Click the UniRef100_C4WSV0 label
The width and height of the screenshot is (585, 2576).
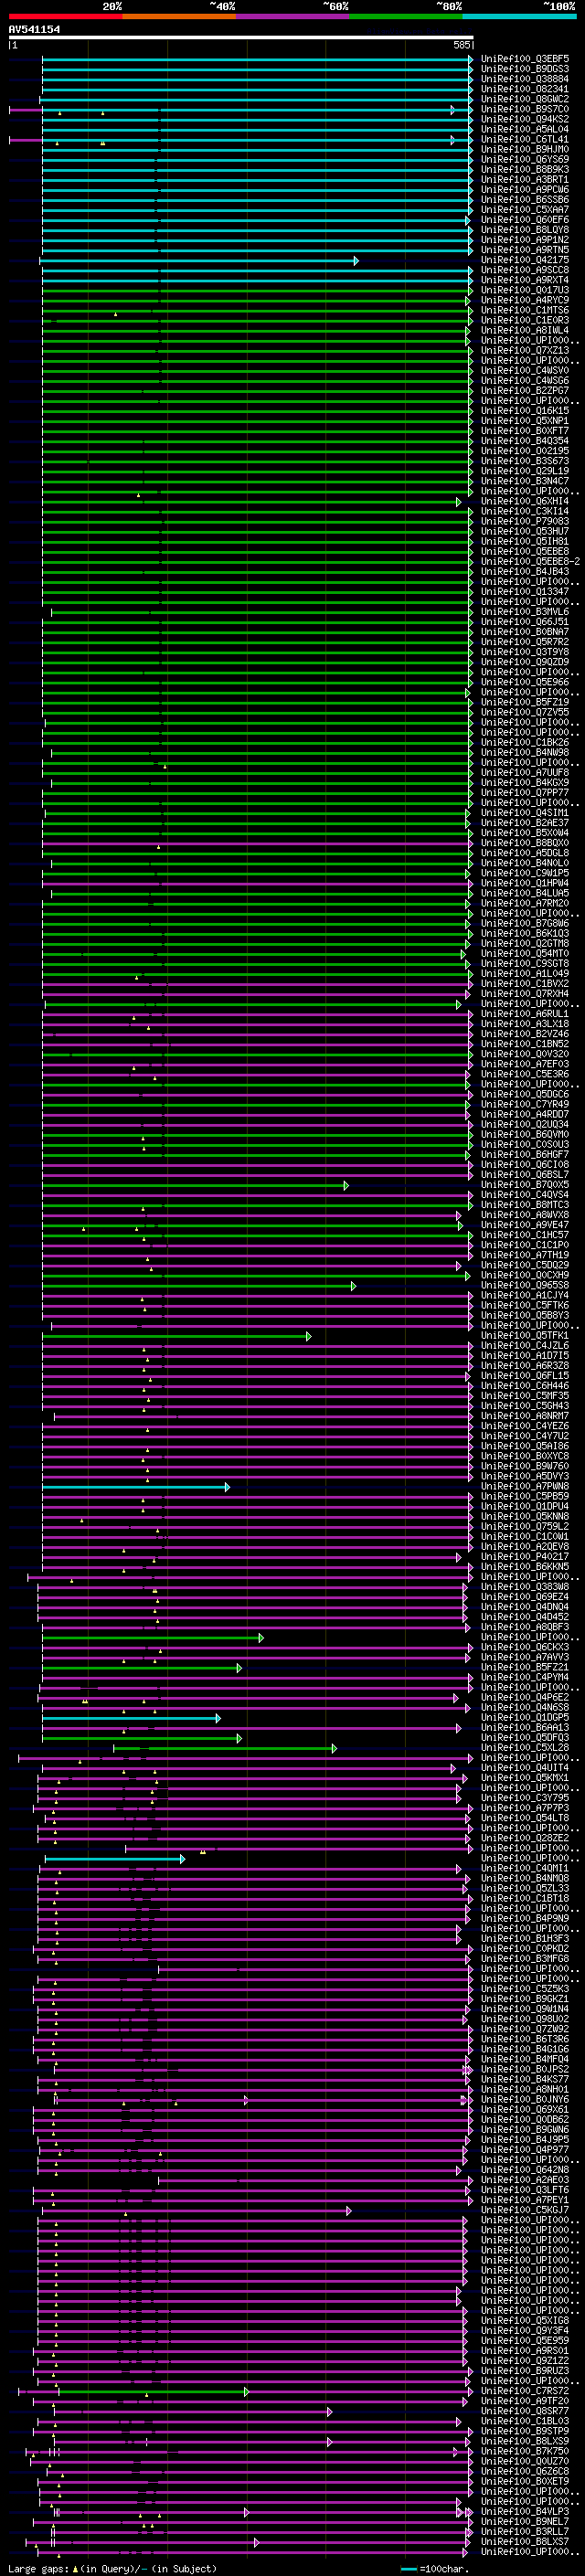pos(525,371)
